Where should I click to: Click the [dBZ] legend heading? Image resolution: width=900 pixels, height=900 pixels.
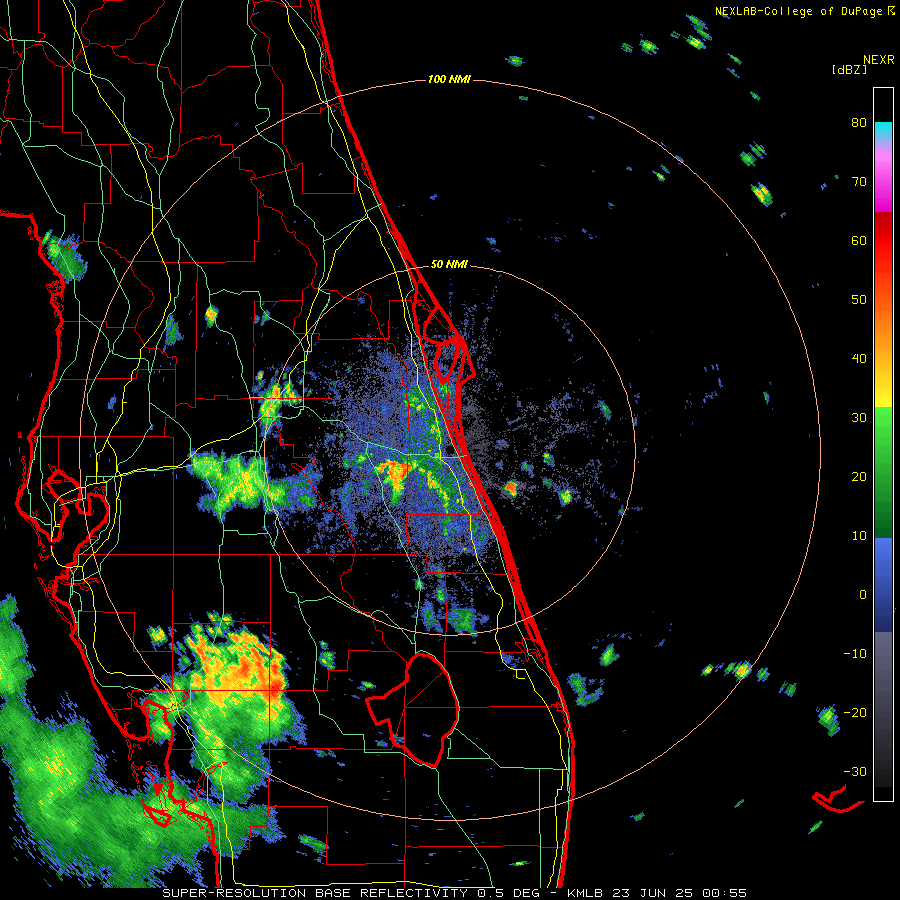[x=849, y=70]
